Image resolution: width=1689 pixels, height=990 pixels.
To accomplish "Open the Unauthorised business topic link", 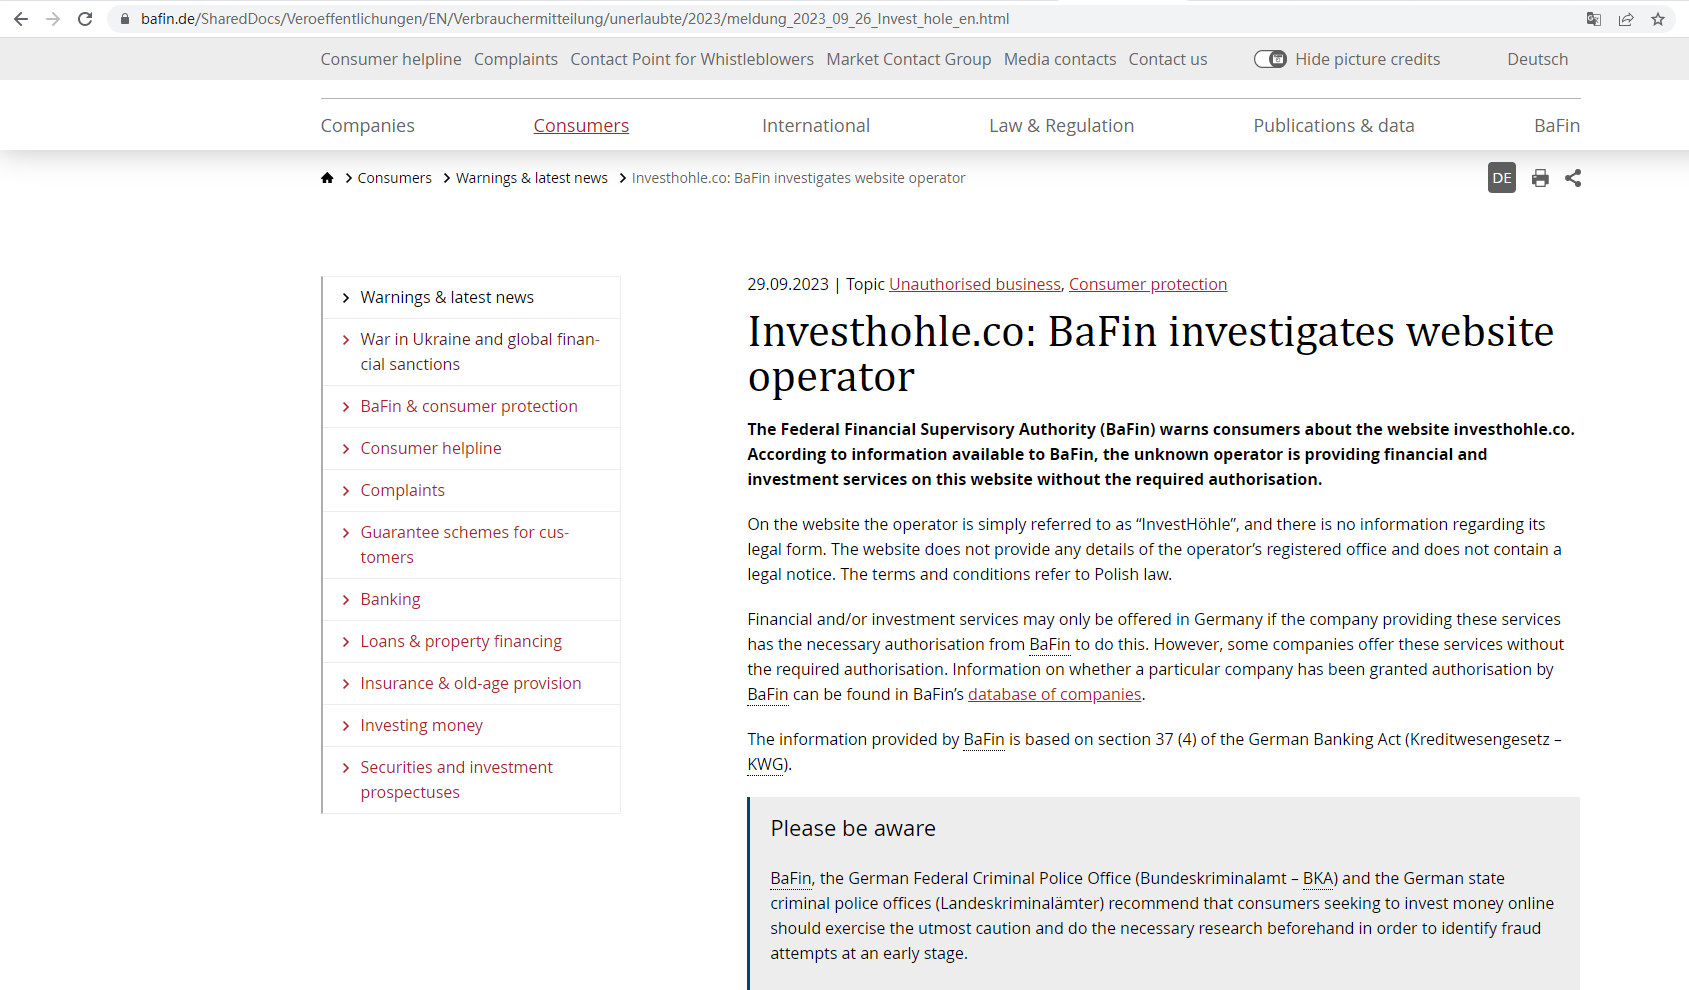I will point(975,284).
